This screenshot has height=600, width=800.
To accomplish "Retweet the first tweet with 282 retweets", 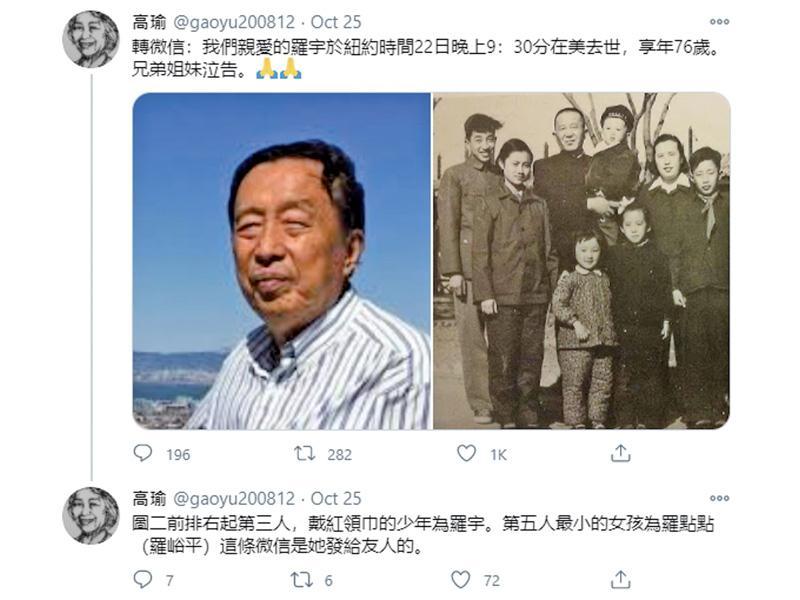I will (x=305, y=453).
